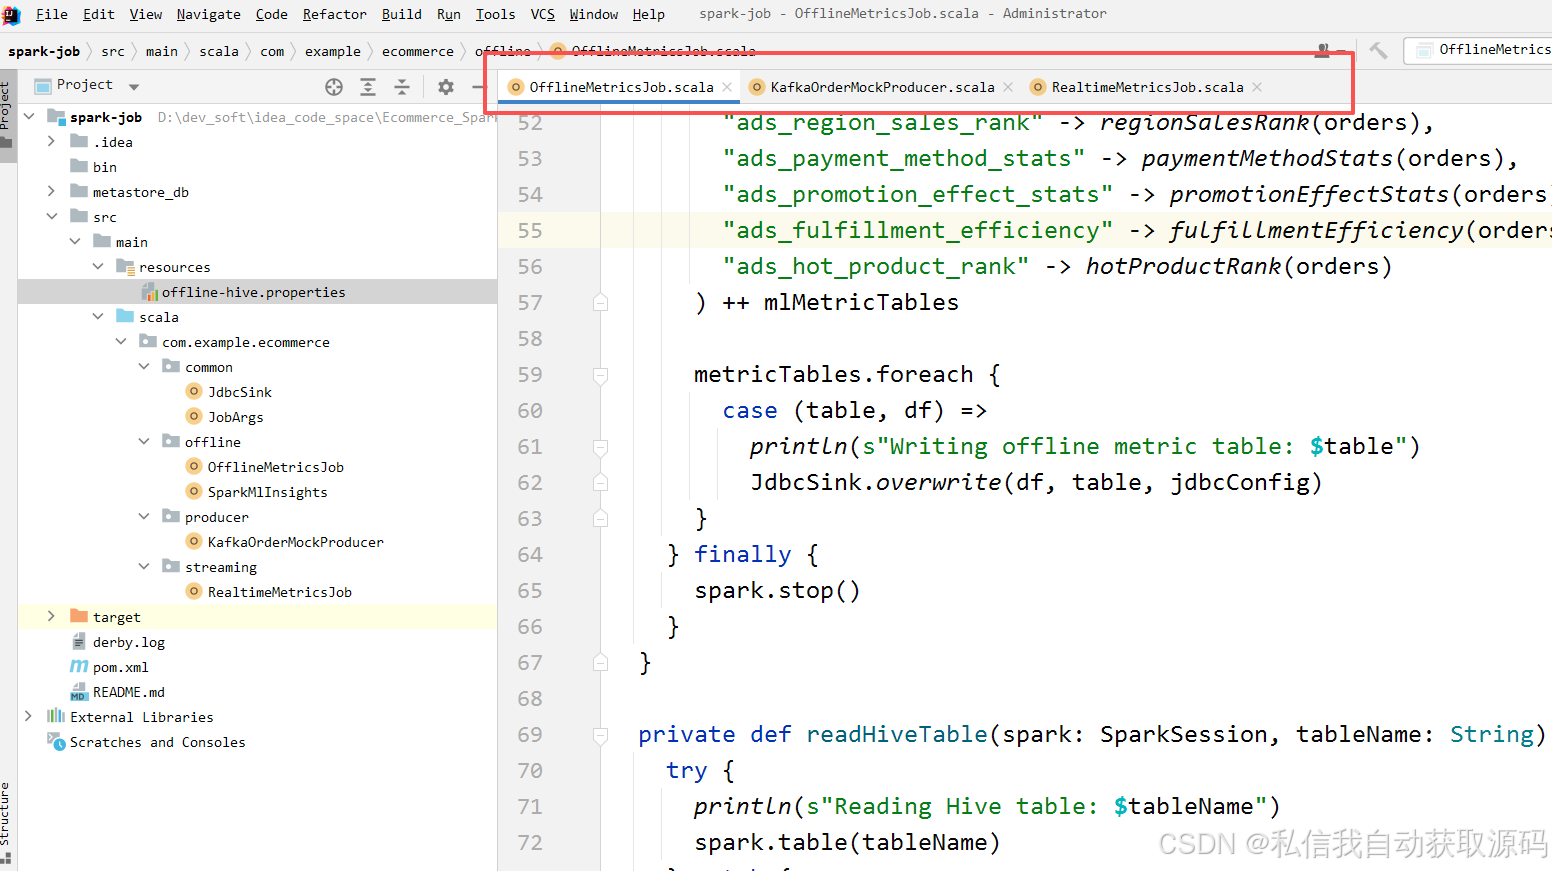Switch to RealtimeMetricsJob.scala tab
Image resolution: width=1552 pixels, height=871 pixels.
[x=1147, y=87]
